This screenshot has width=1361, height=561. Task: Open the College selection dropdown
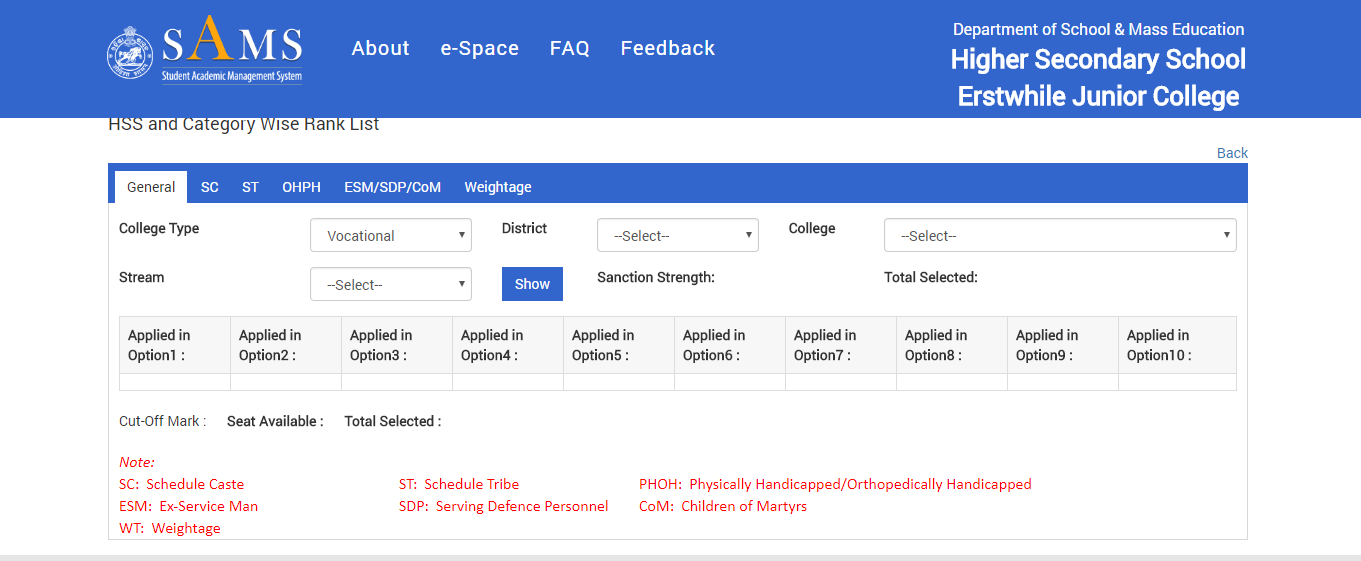click(1059, 236)
